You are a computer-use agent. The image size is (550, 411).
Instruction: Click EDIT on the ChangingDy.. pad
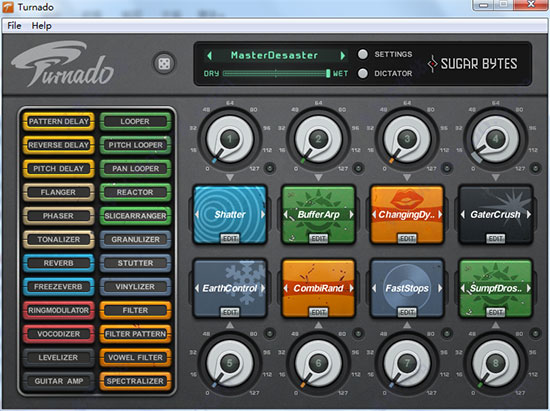click(x=407, y=238)
